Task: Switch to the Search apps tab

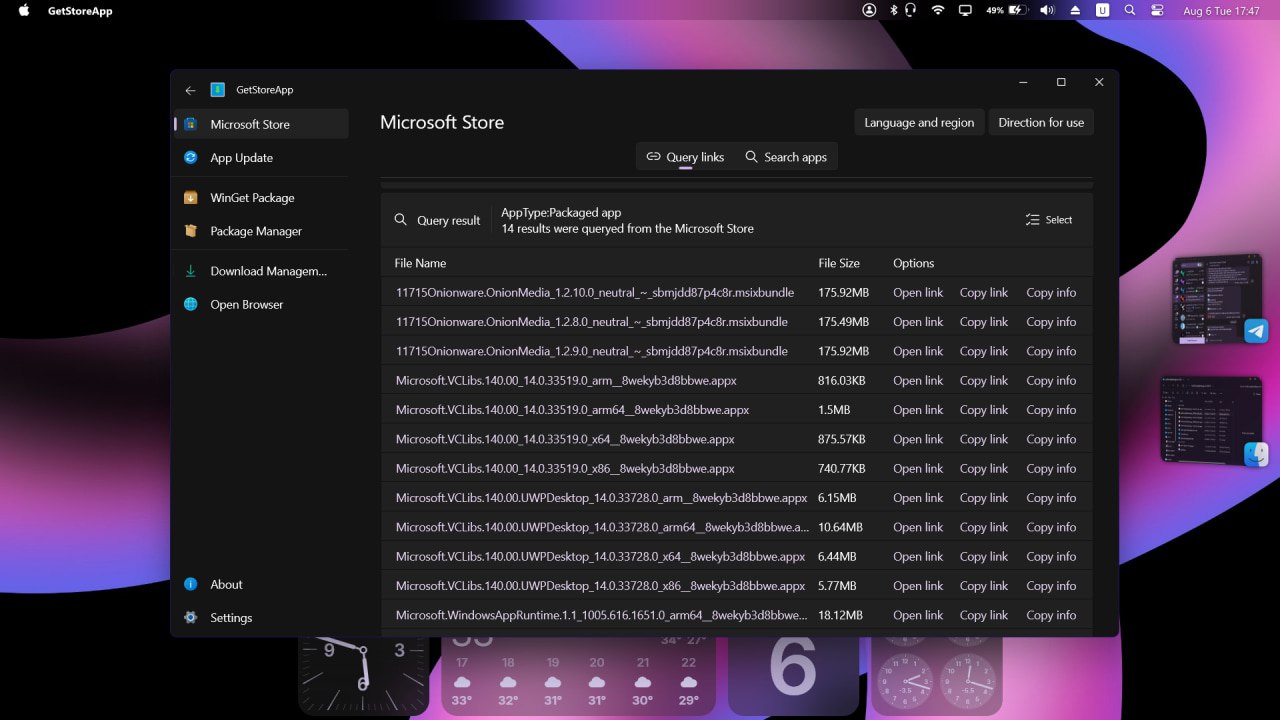Action: tap(786, 157)
